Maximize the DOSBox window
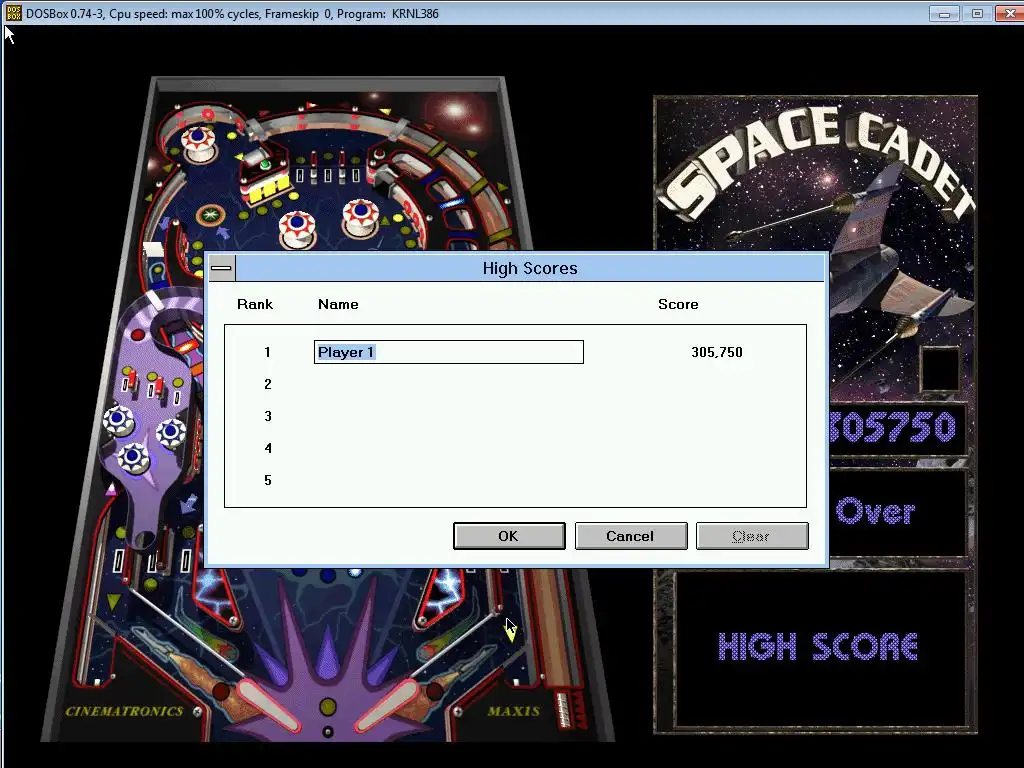 [977, 14]
